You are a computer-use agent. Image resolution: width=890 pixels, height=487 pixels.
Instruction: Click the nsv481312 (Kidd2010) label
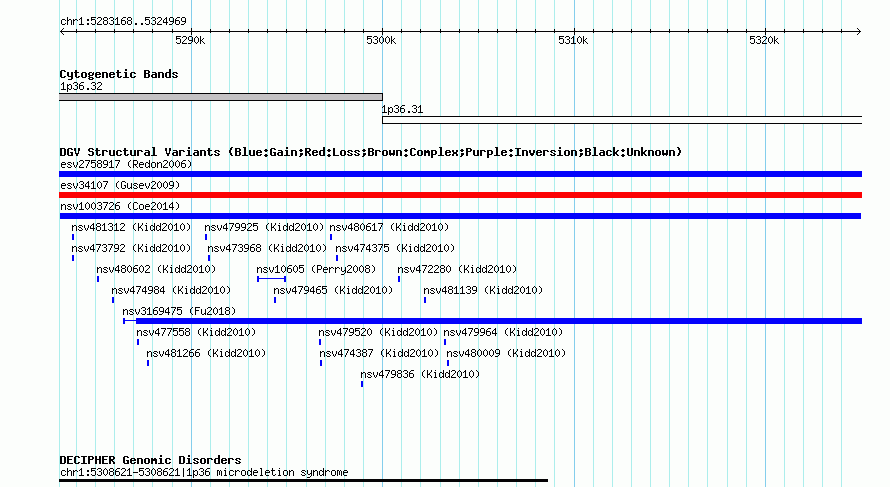coord(131,227)
